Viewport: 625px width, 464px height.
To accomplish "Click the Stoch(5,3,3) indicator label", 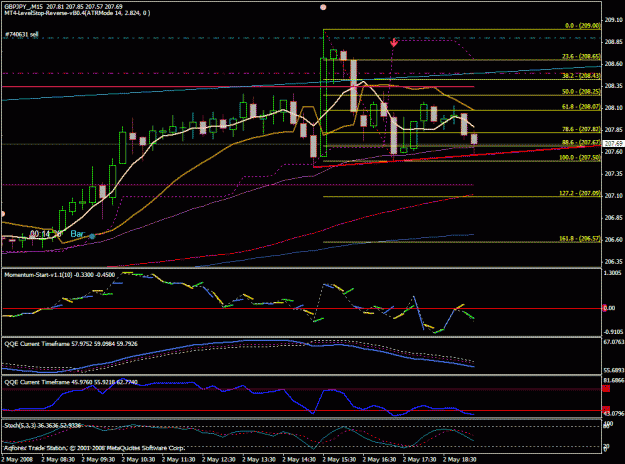I will pyautogui.click(x=42, y=425).
